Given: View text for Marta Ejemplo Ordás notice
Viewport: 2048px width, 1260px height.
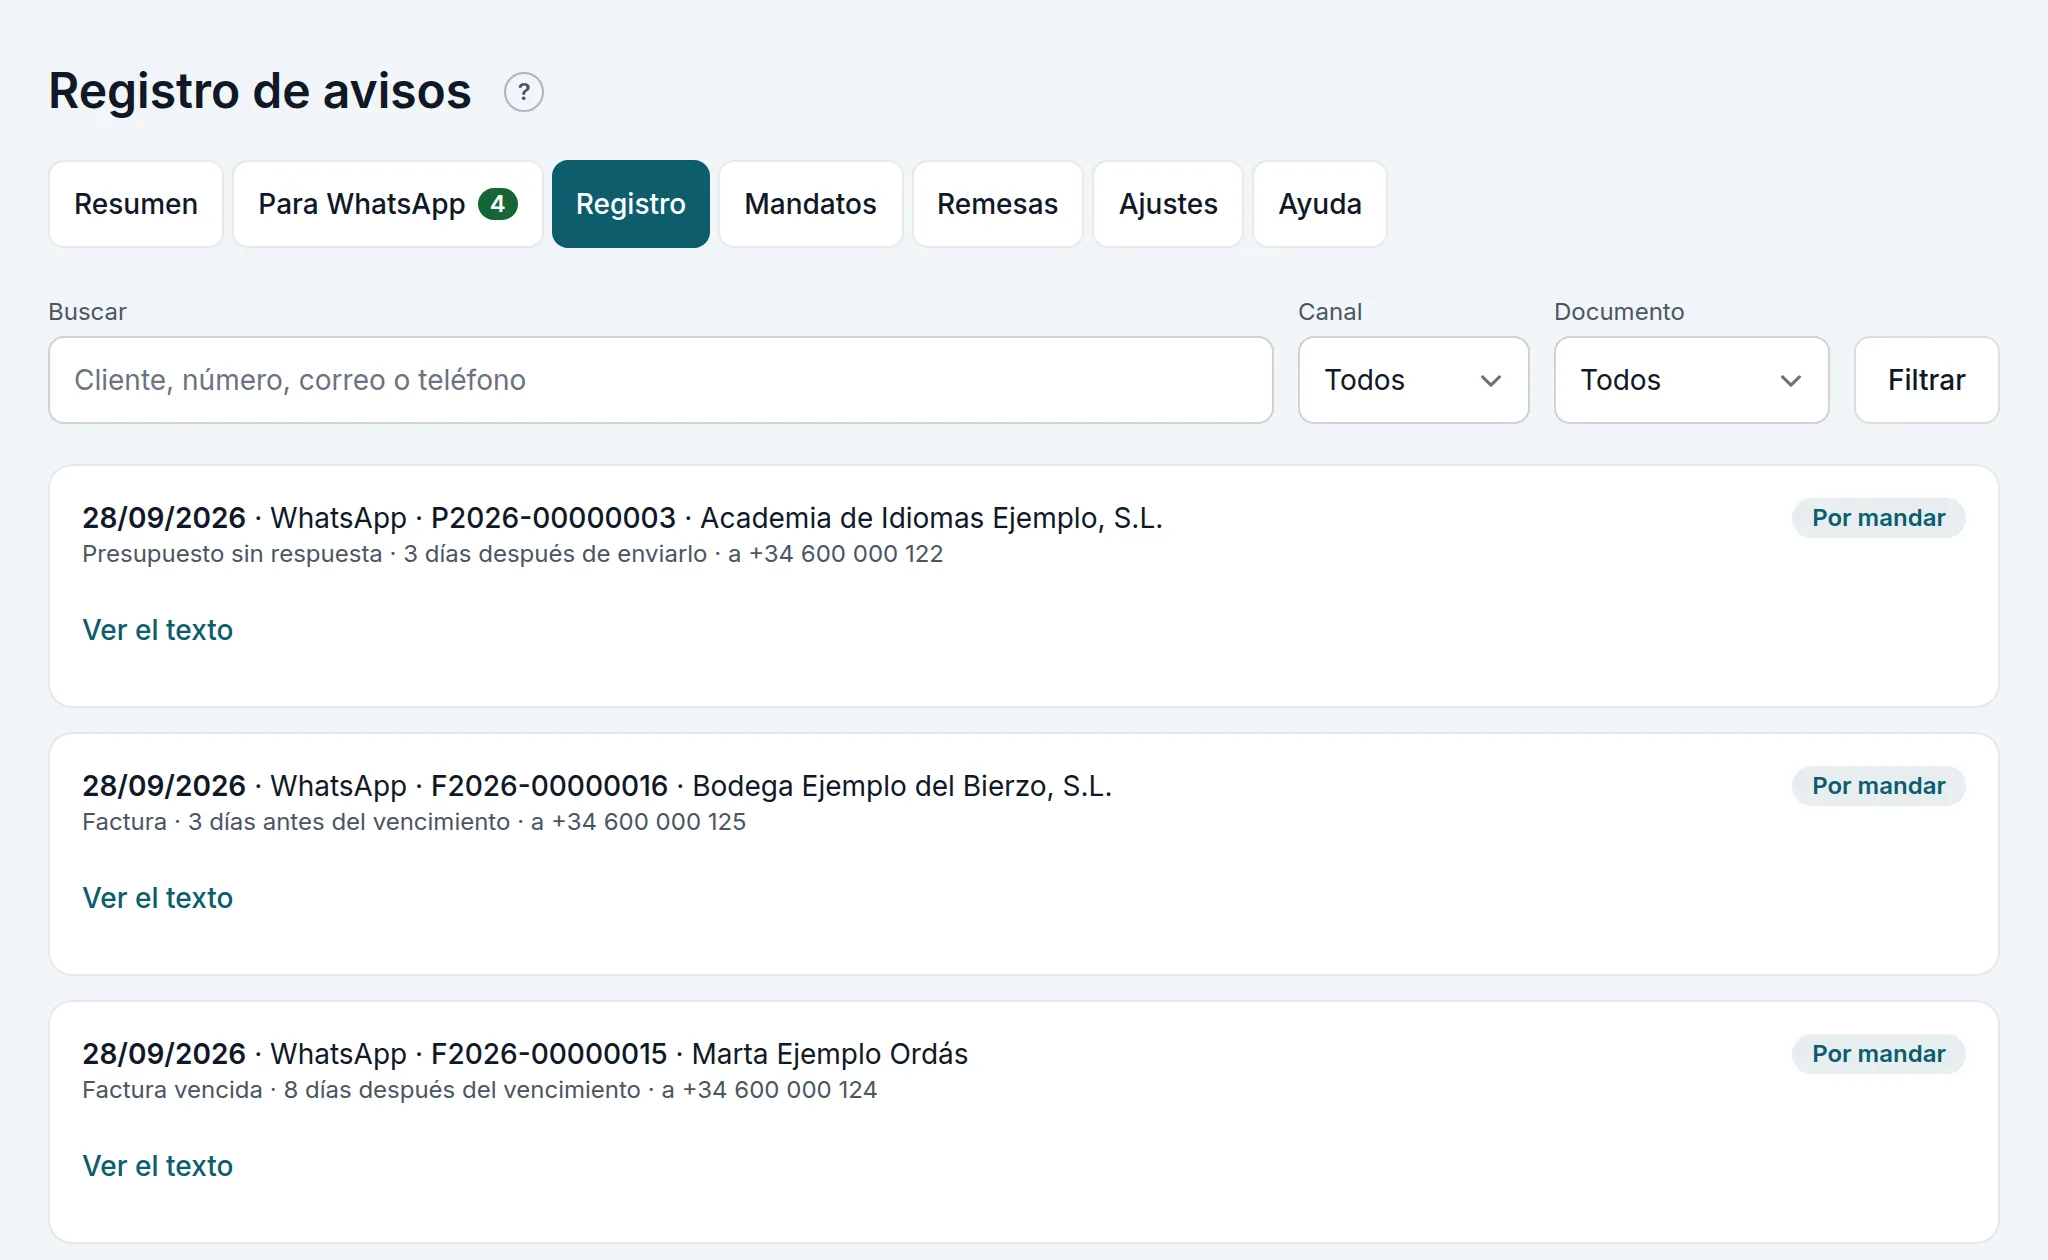Looking at the screenshot, I should [x=158, y=1166].
